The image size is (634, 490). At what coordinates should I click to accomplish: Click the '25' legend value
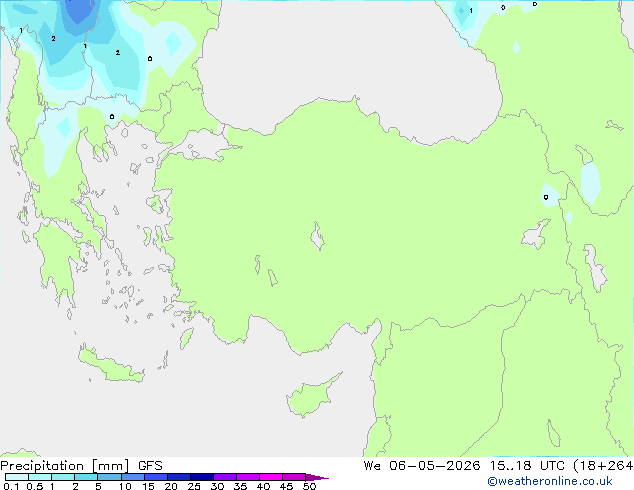coord(194,486)
